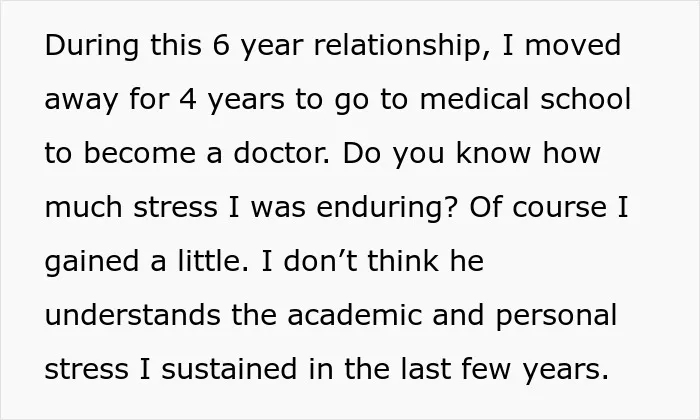Click the word "know" in the question

point(494,152)
